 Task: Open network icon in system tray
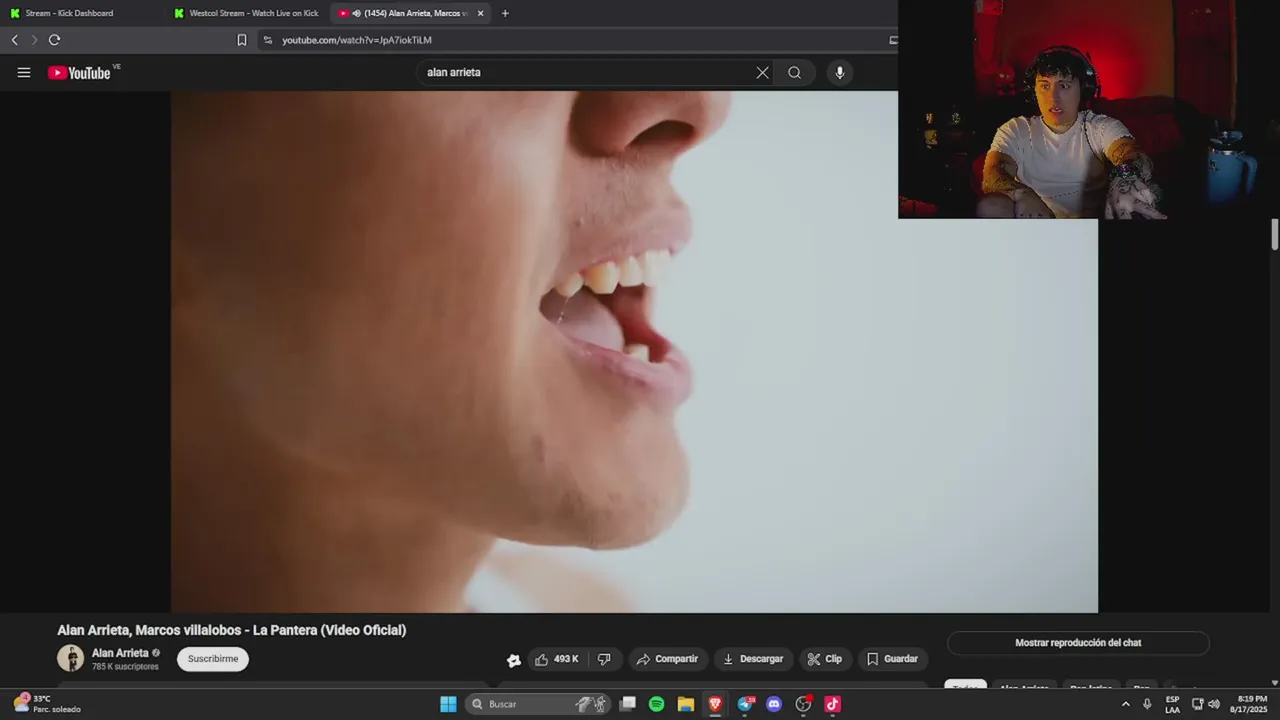[1197, 704]
